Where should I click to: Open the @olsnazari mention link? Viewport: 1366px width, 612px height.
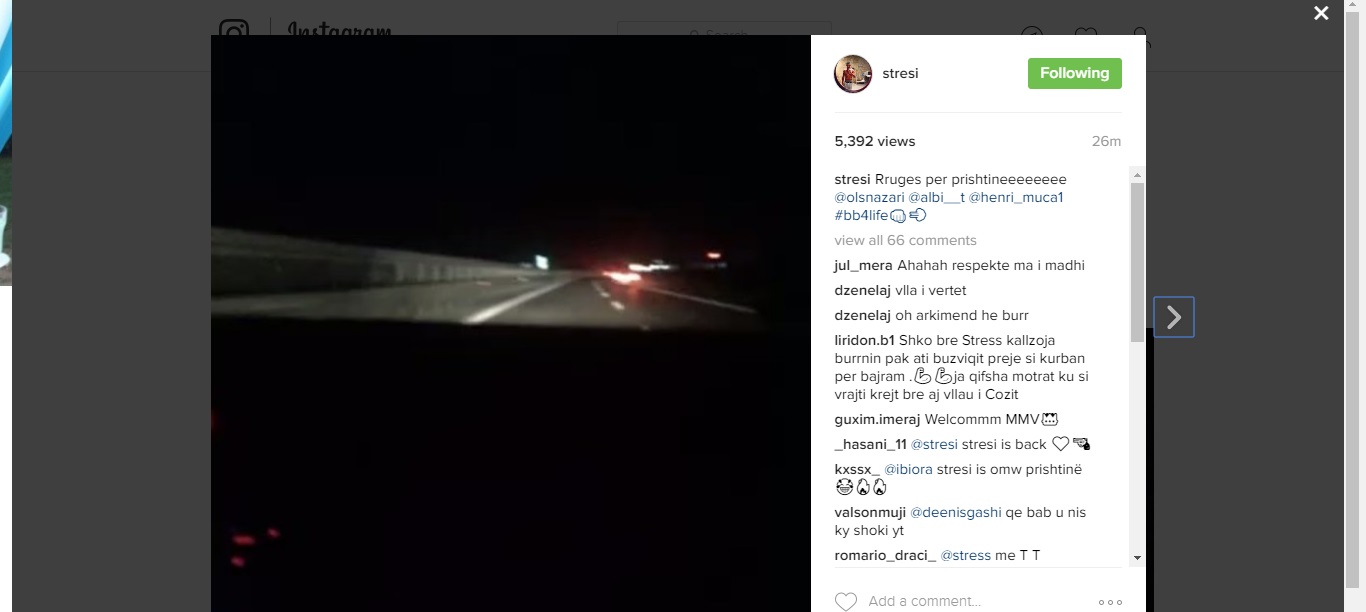click(x=869, y=197)
